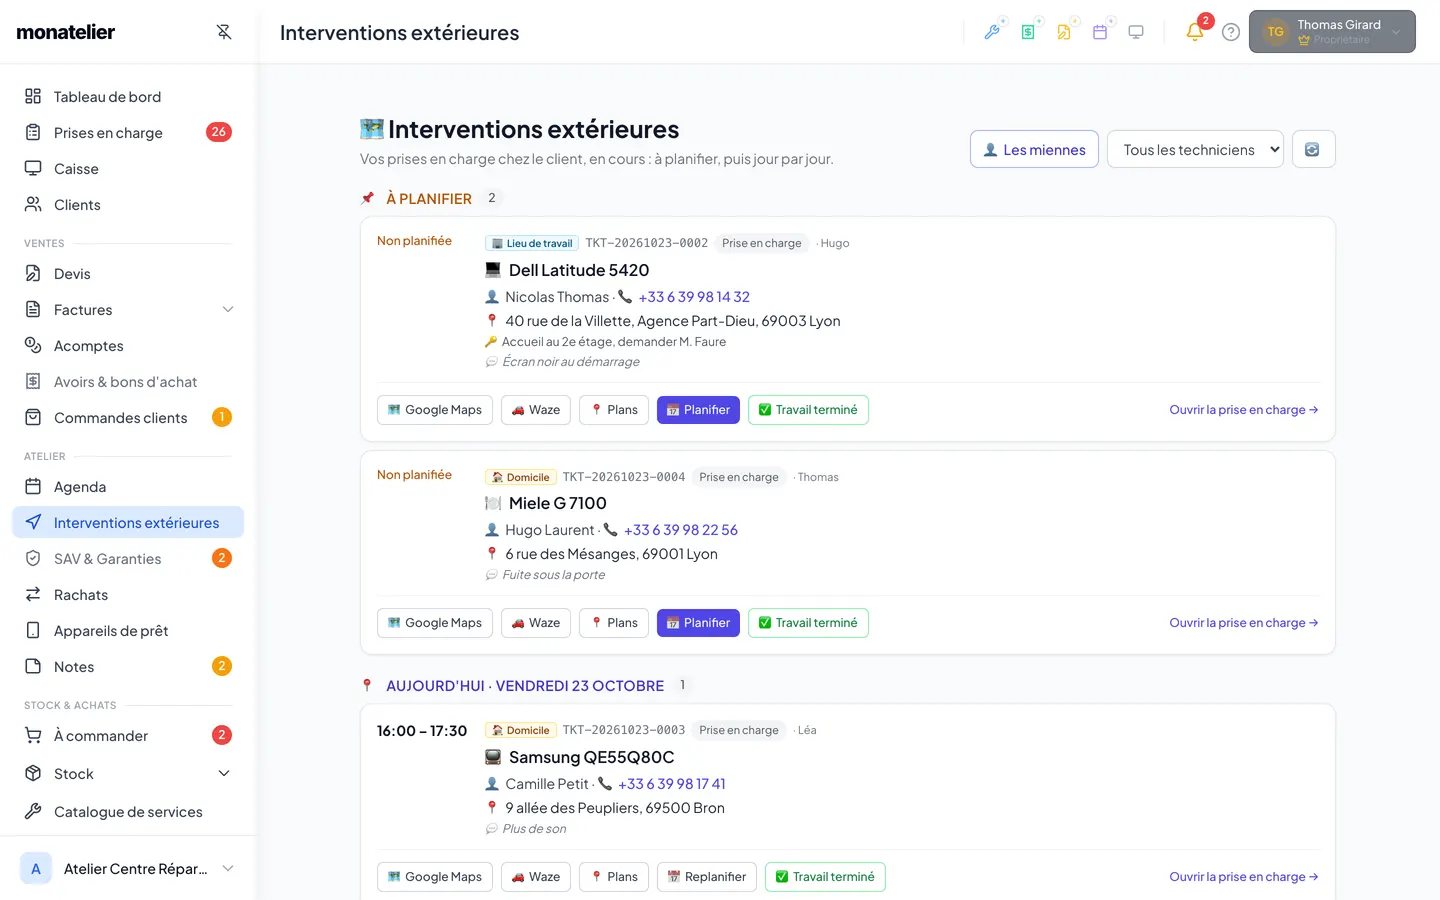Open Atelier Centre Répar workshop switcher
The image size is (1440, 900).
pyautogui.click(x=128, y=868)
